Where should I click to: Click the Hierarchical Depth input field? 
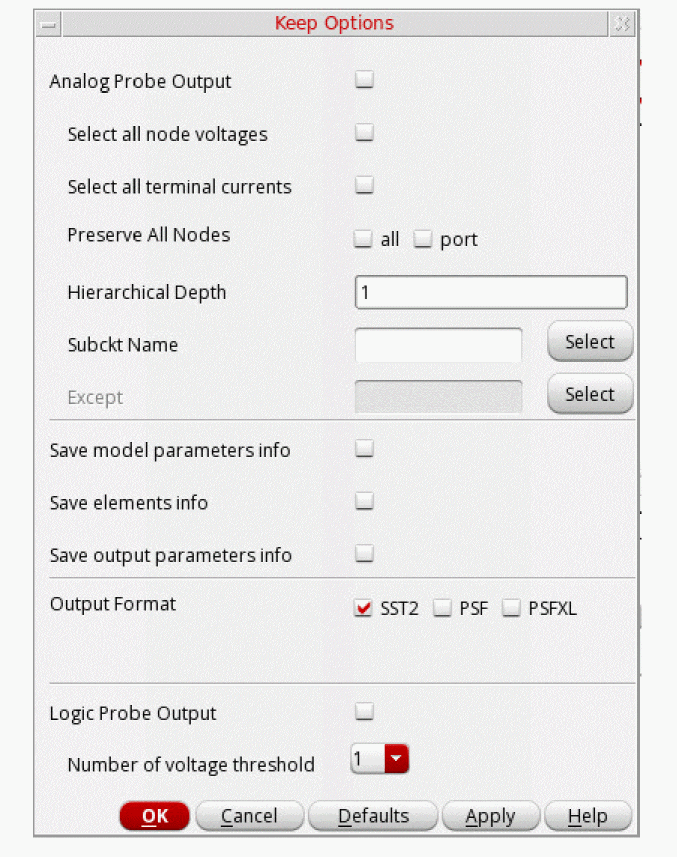[x=491, y=292]
